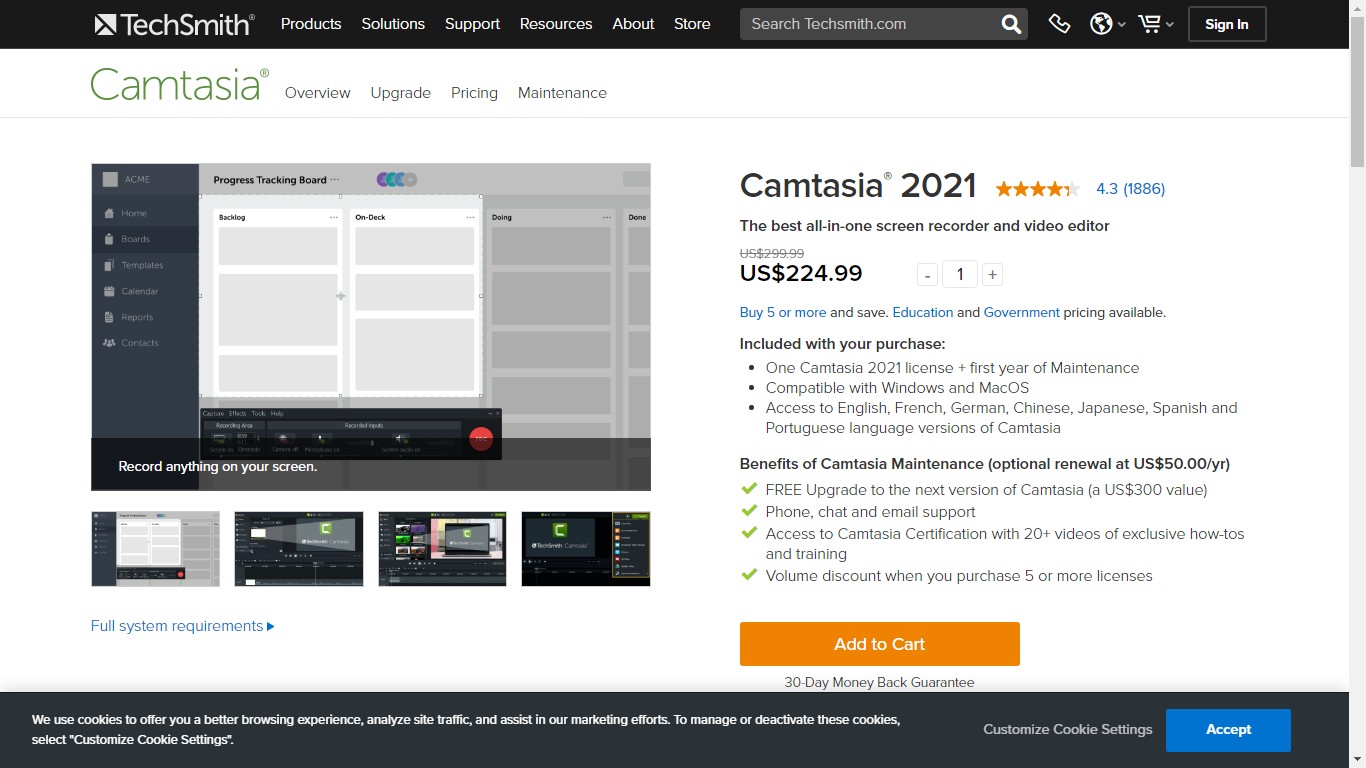The width and height of the screenshot is (1366, 768).
Task: Select the second thumbnail with zoom effect
Action: tap(299, 549)
